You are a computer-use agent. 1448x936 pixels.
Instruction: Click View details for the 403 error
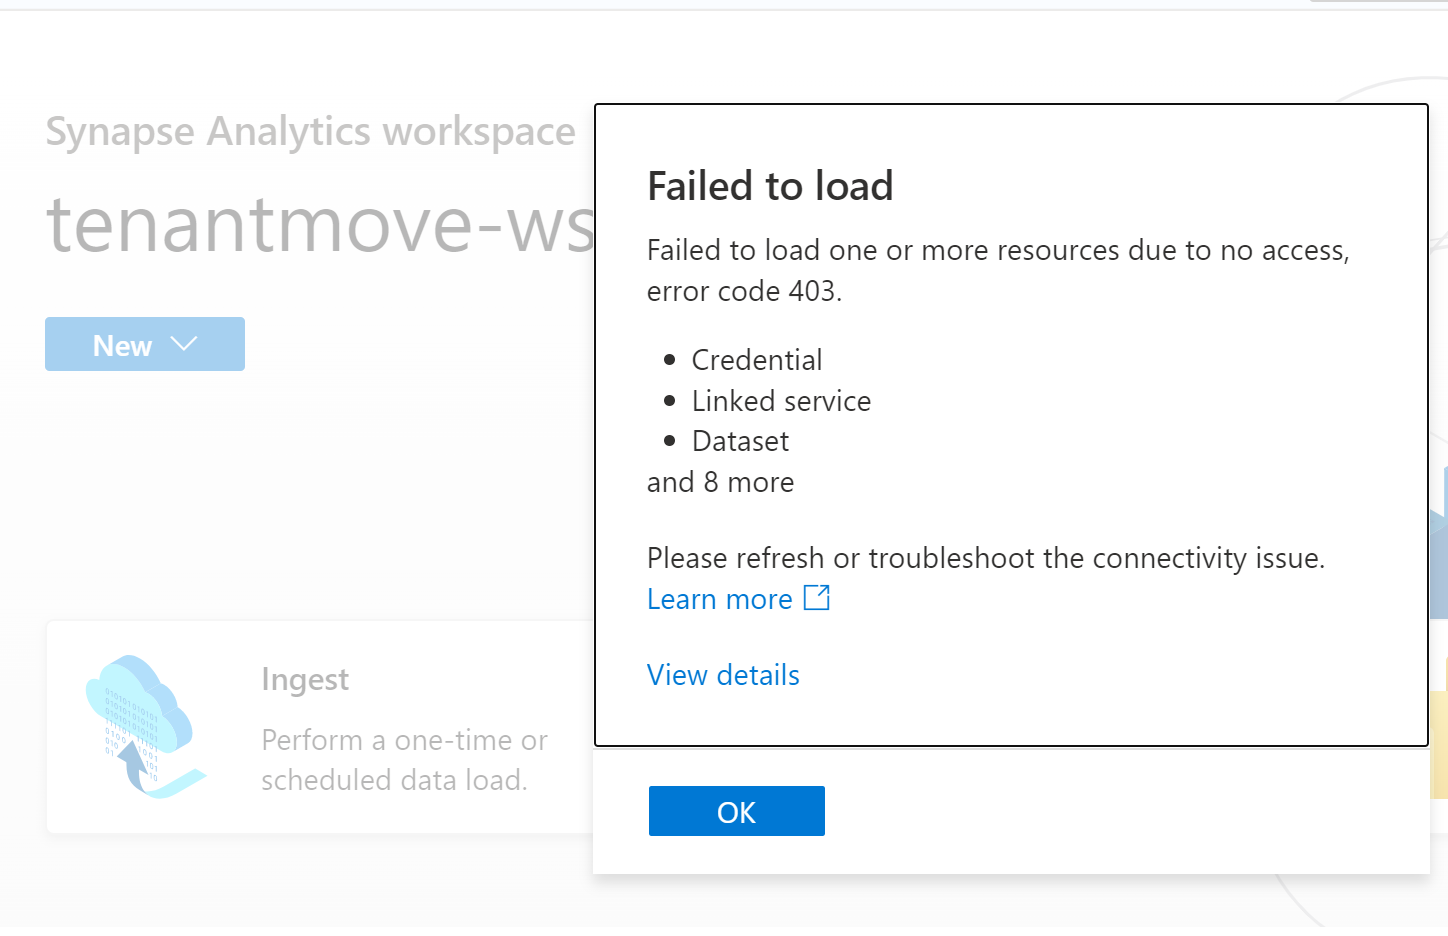pyautogui.click(x=723, y=675)
